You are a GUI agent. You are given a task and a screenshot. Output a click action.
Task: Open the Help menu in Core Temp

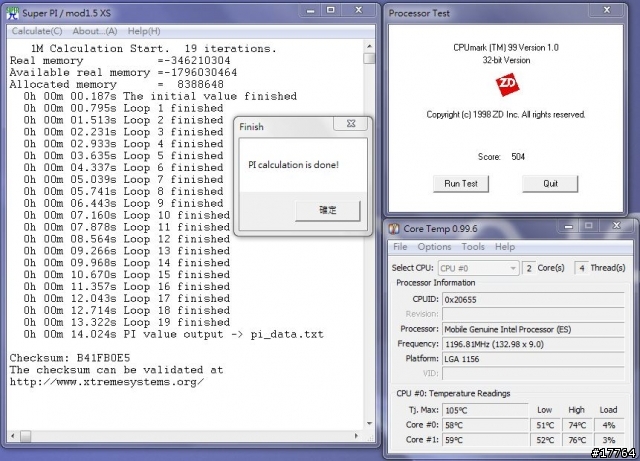coord(505,247)
